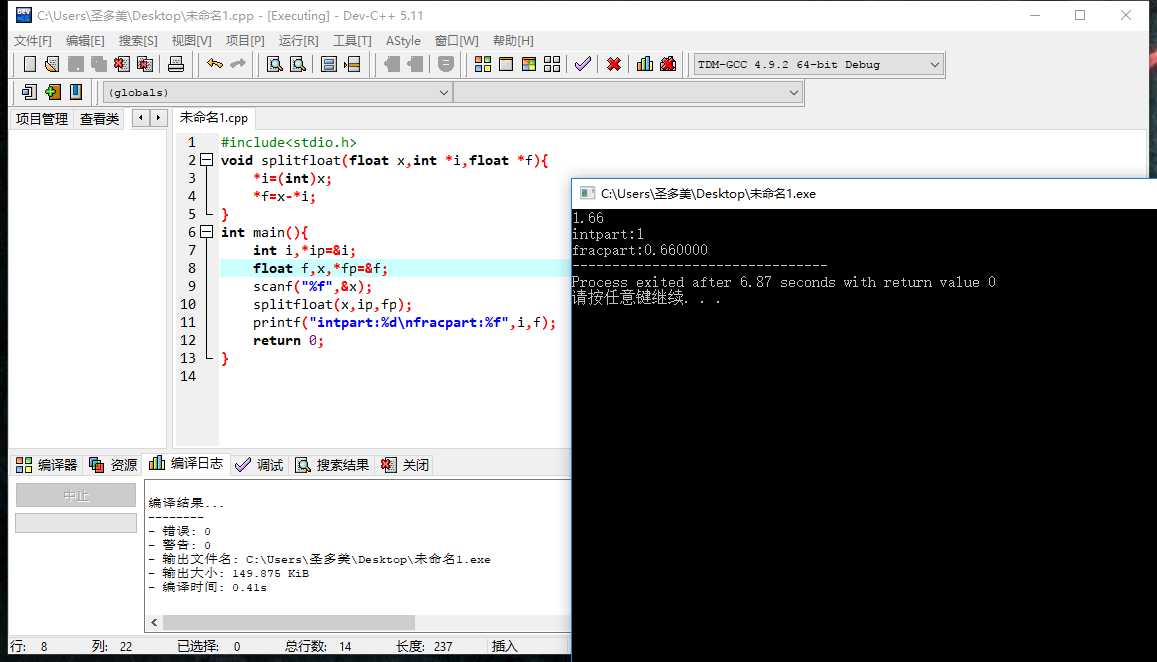Switch to the 编译日志 bottom tab
1157x662 pixels.
point(185,463)
